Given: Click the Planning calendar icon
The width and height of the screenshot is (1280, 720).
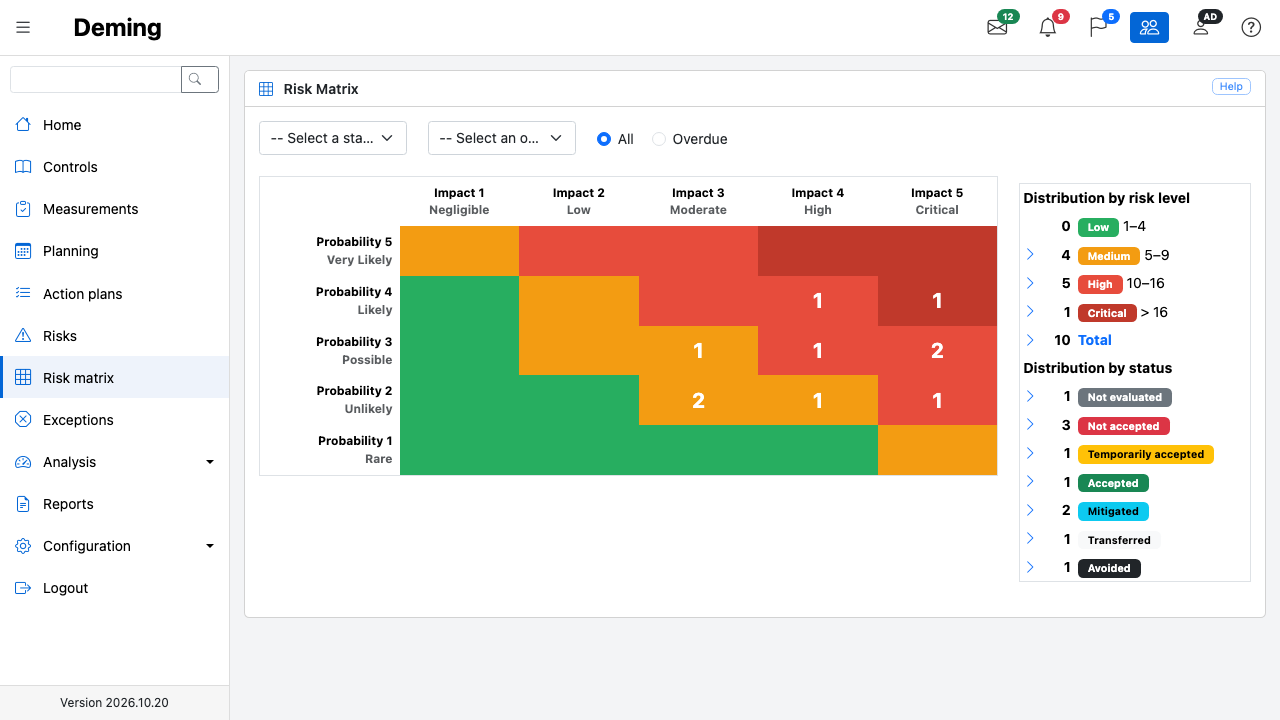Looking at the screenshot, I should click(23, 251).
